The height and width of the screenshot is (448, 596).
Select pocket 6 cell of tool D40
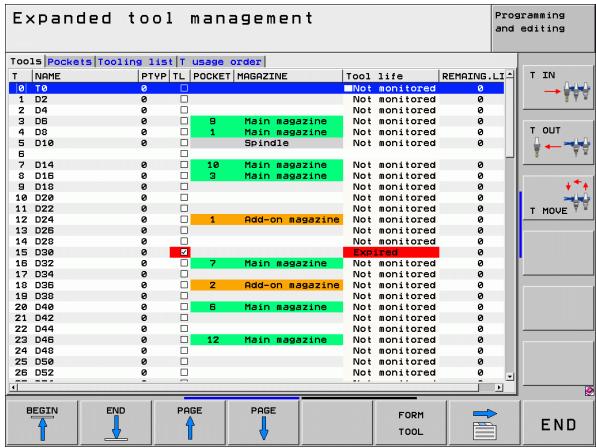click(x=212, y=307)
